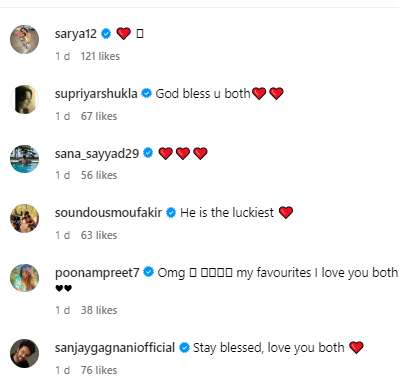View the 121 likes on sarya12's comment
This screenshot has height=382, width=399.
coord(100,56)
